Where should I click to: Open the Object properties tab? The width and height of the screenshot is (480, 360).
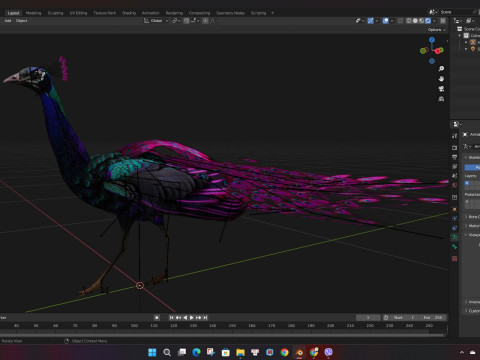pos(454,209)
